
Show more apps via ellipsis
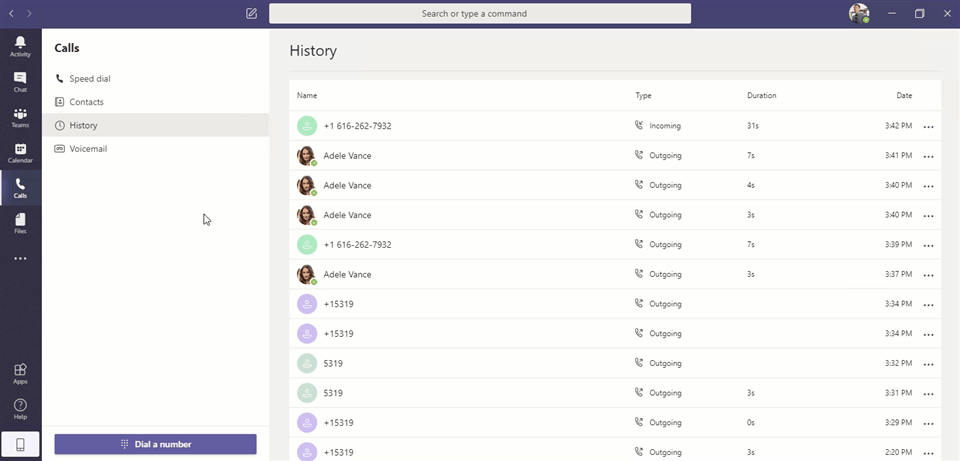coord(20,259)
